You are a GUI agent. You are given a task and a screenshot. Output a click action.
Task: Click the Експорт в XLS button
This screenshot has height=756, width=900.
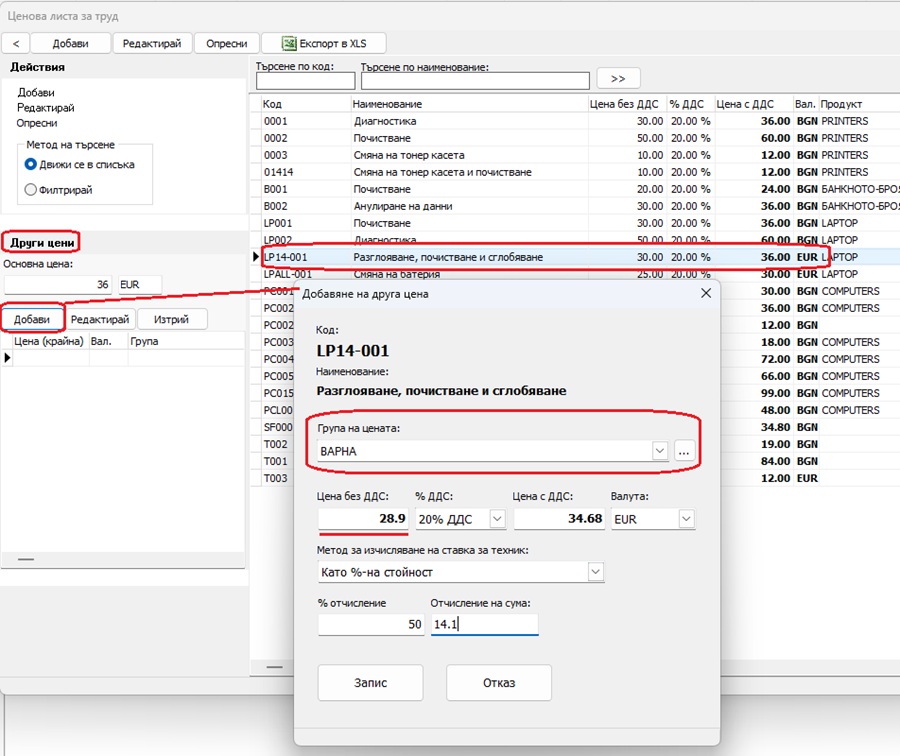[x=324, y=44]
